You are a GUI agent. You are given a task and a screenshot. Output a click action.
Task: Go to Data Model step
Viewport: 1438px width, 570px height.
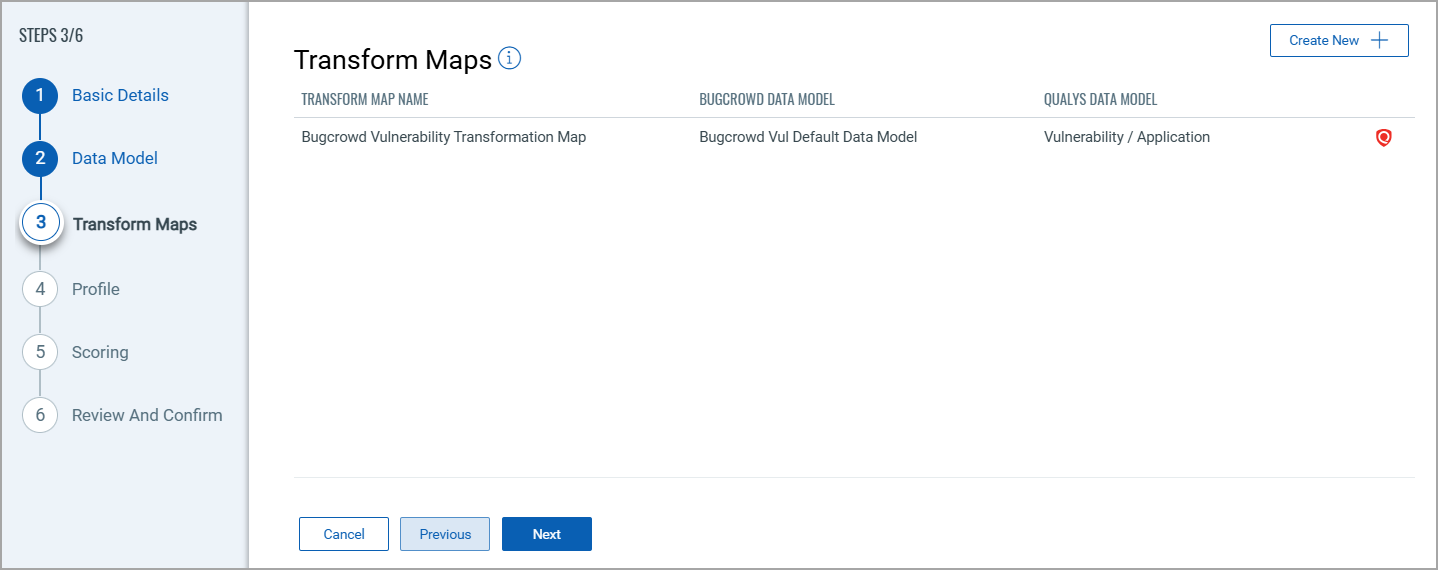(x=115, y=158)
